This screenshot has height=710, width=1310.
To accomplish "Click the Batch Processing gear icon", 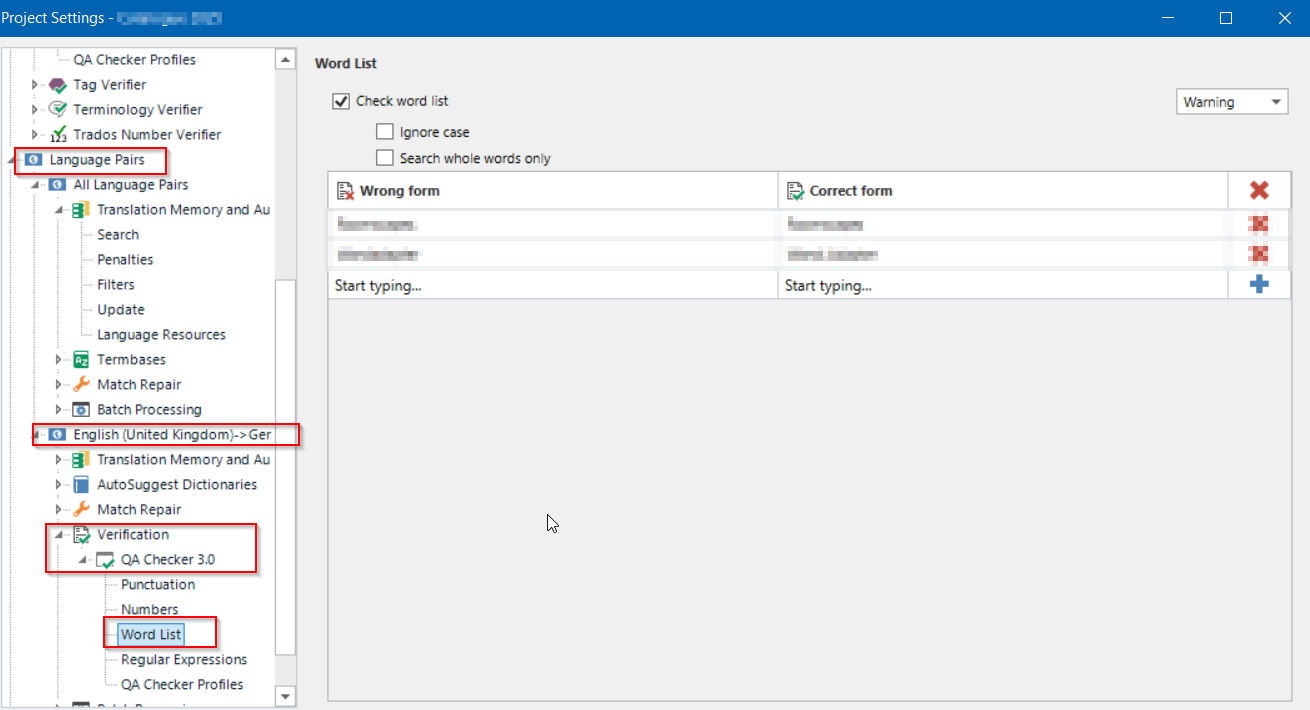I will [81, 410].
